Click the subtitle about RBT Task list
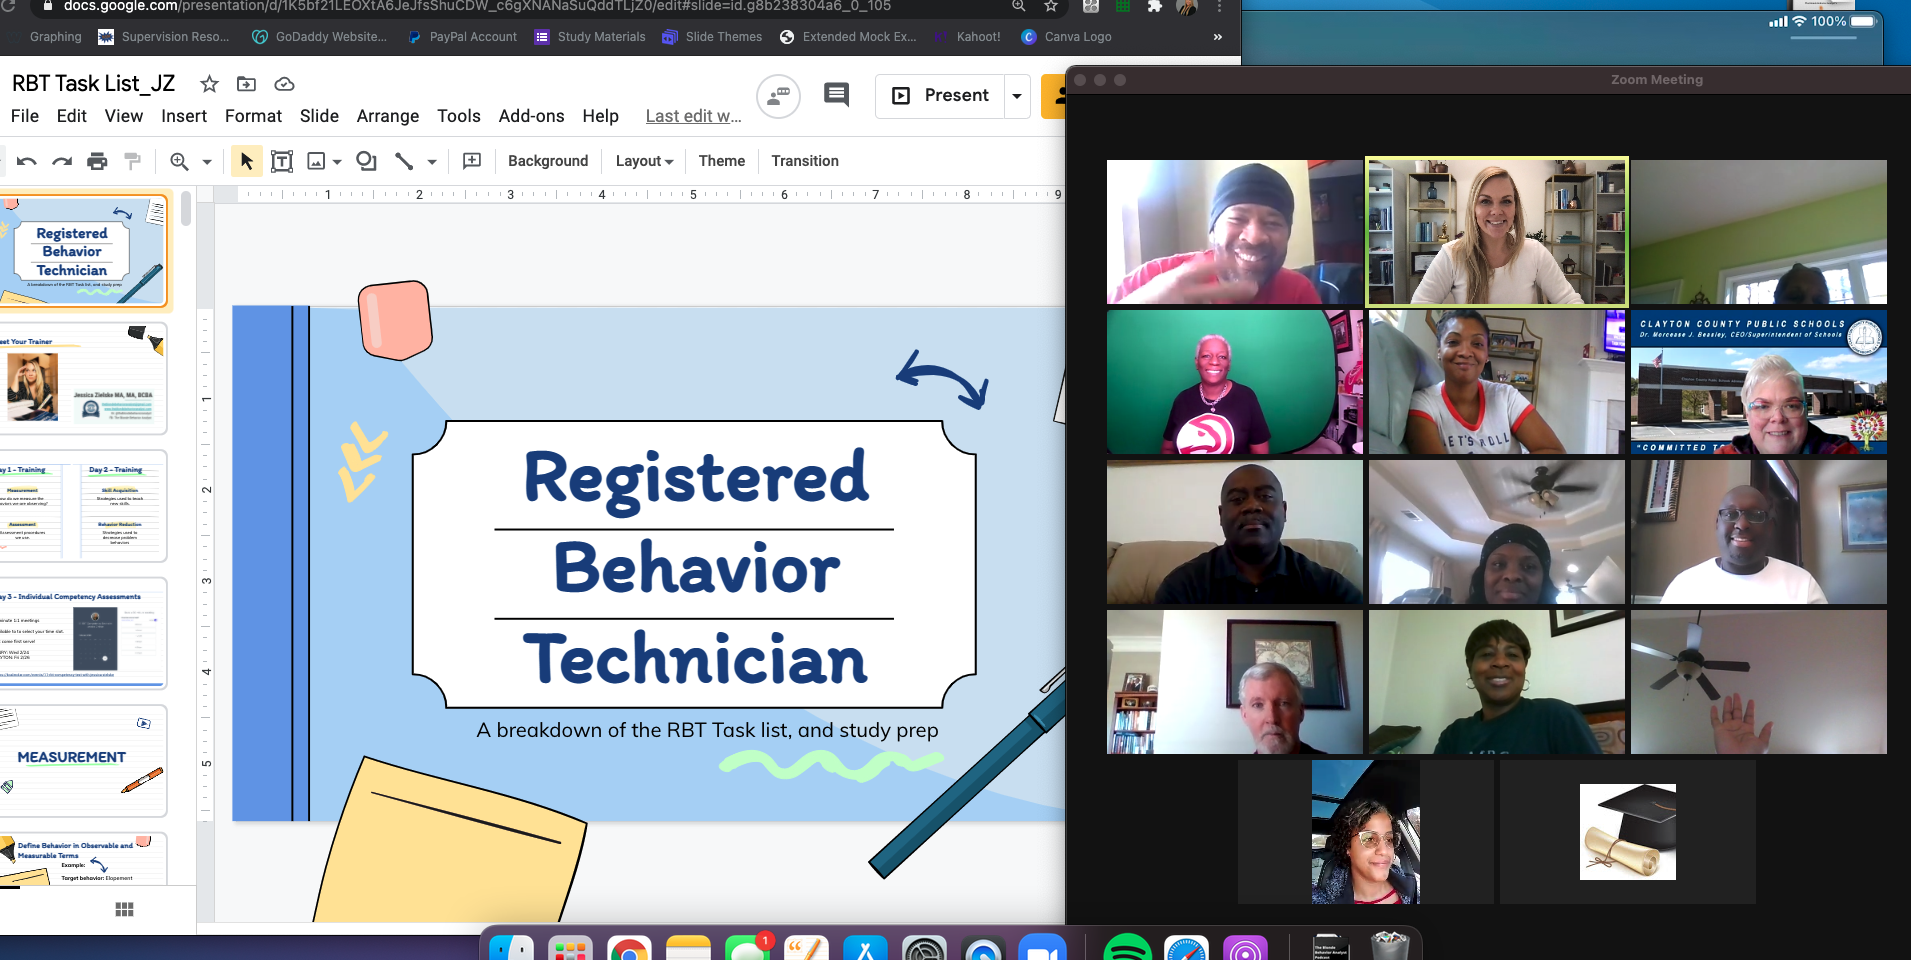Image resolution: width=1911 pixels, height=960 pixels. (x=707, y=730)
